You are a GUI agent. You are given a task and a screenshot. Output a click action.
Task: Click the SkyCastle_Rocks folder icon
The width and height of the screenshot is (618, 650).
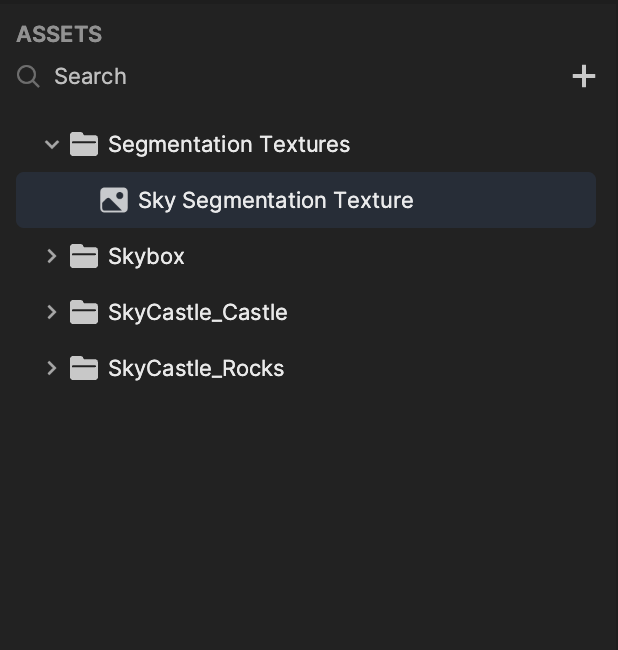(x=84, y=368)
